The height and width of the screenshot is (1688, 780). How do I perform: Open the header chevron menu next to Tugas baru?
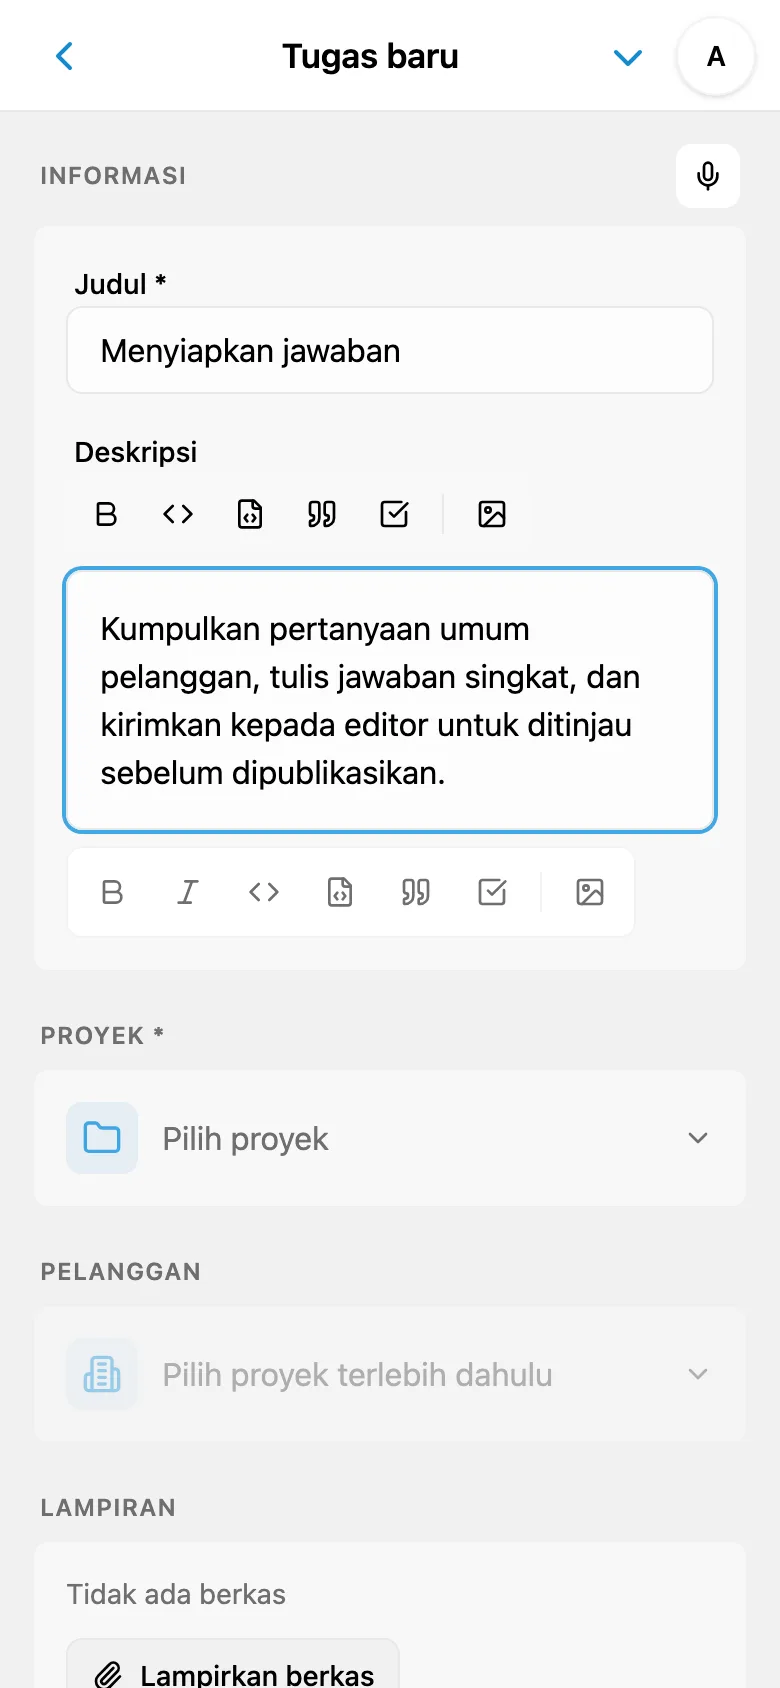click(x=628, y=57)
